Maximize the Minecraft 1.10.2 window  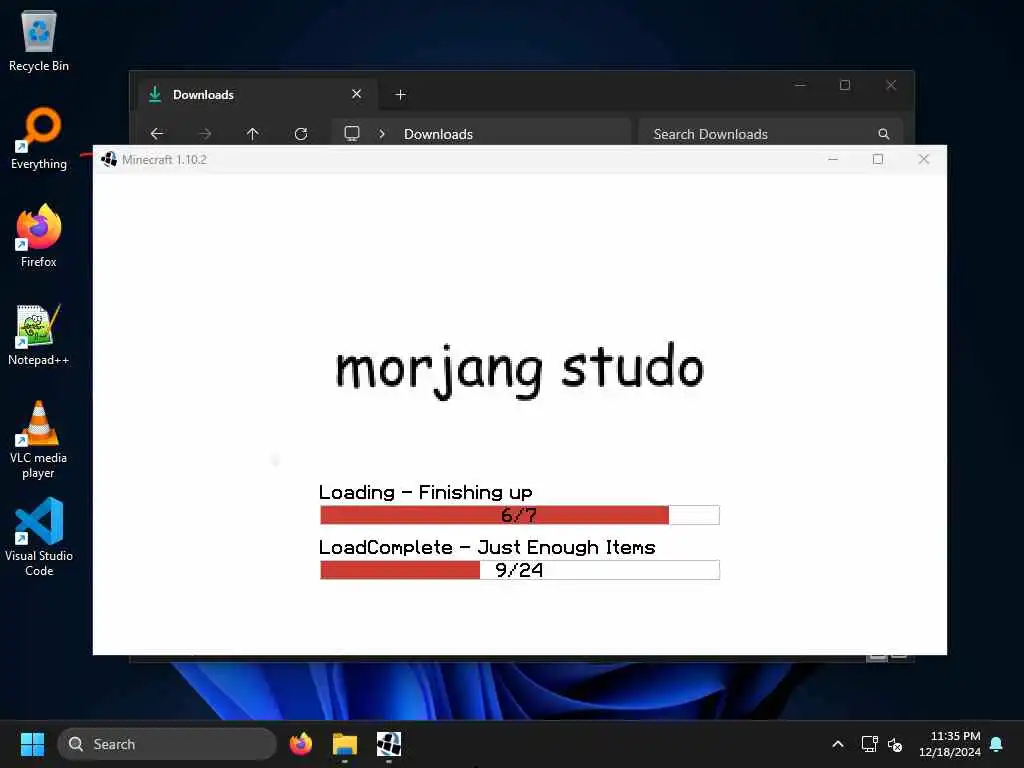click(x=878, y=159)
